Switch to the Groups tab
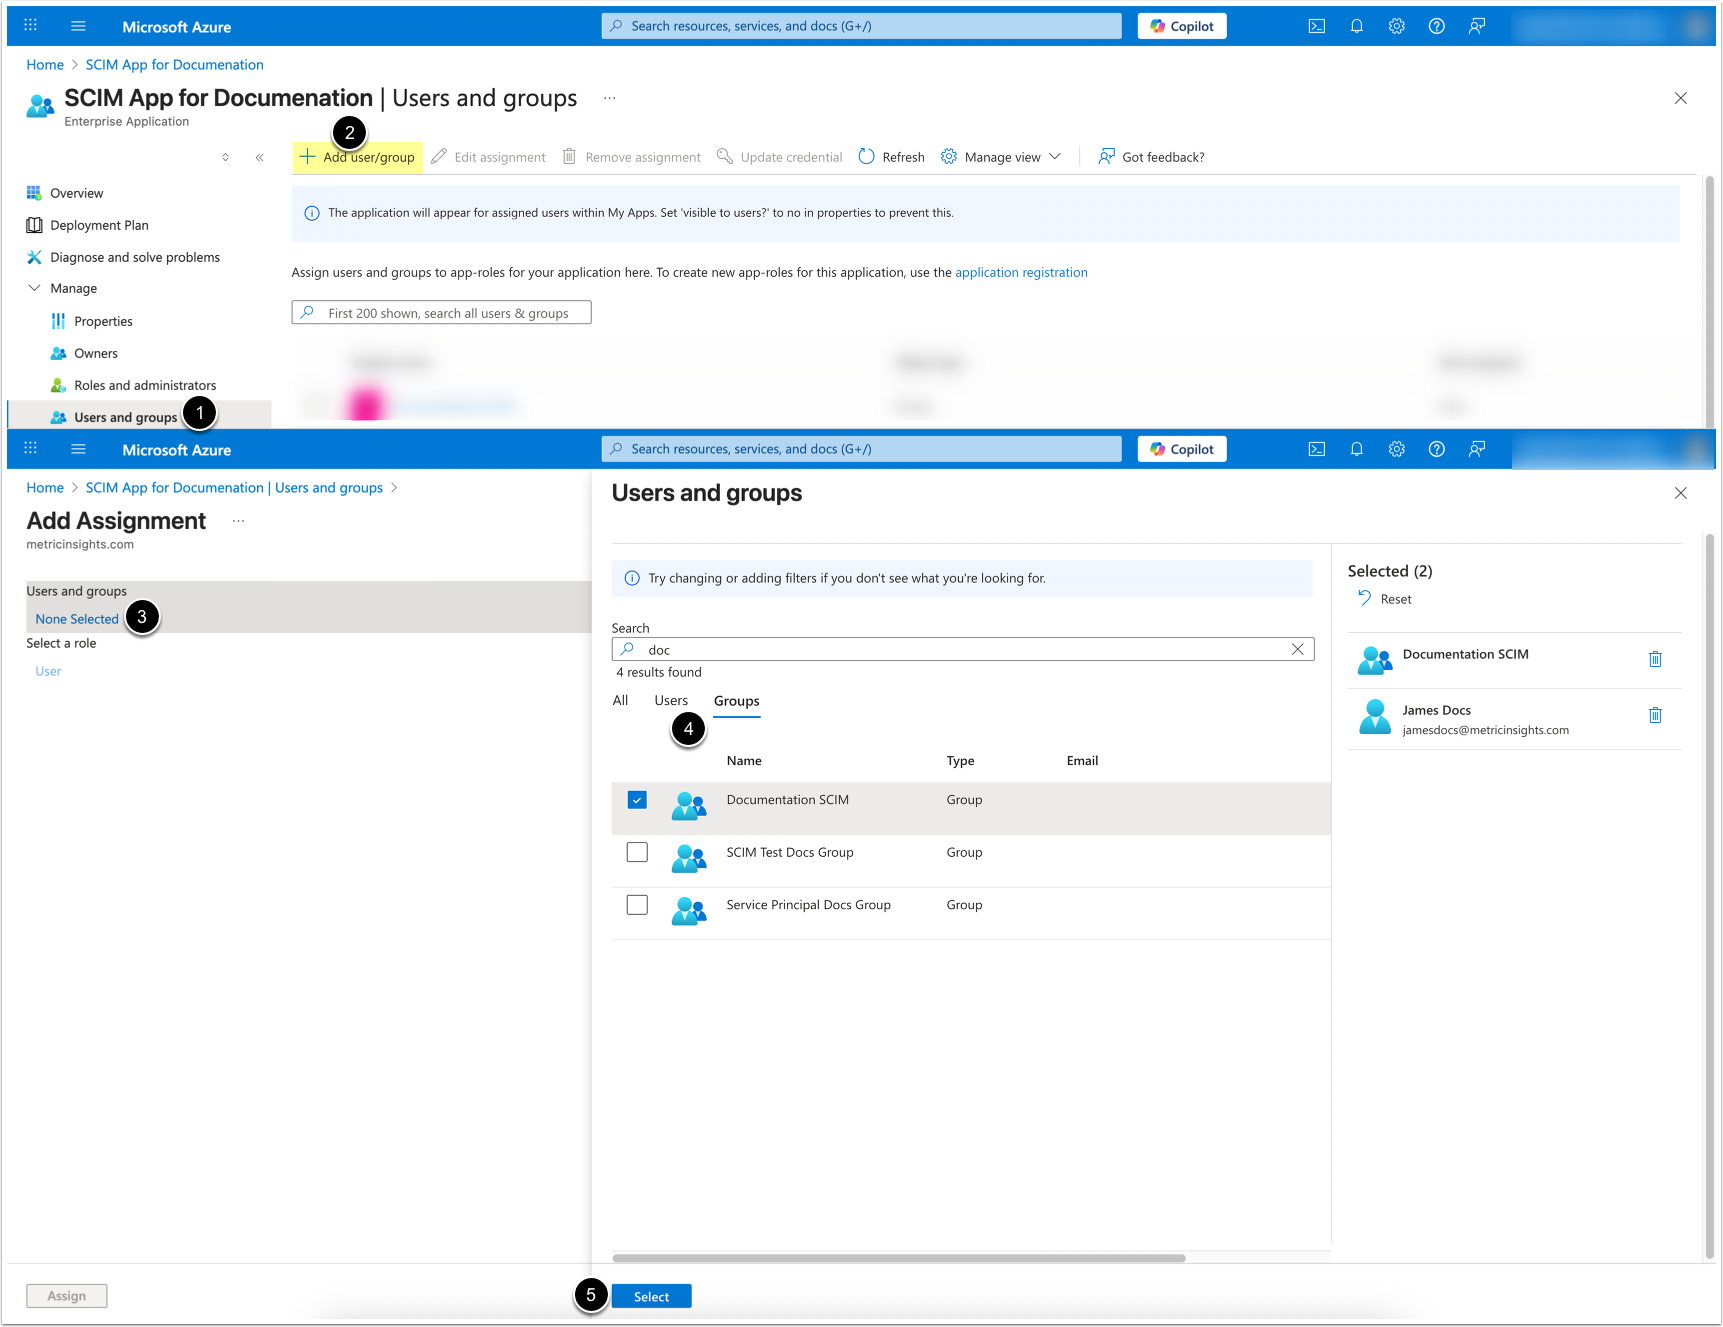Viewport: 1723px width, 1327px height. (x=737, y=701)
